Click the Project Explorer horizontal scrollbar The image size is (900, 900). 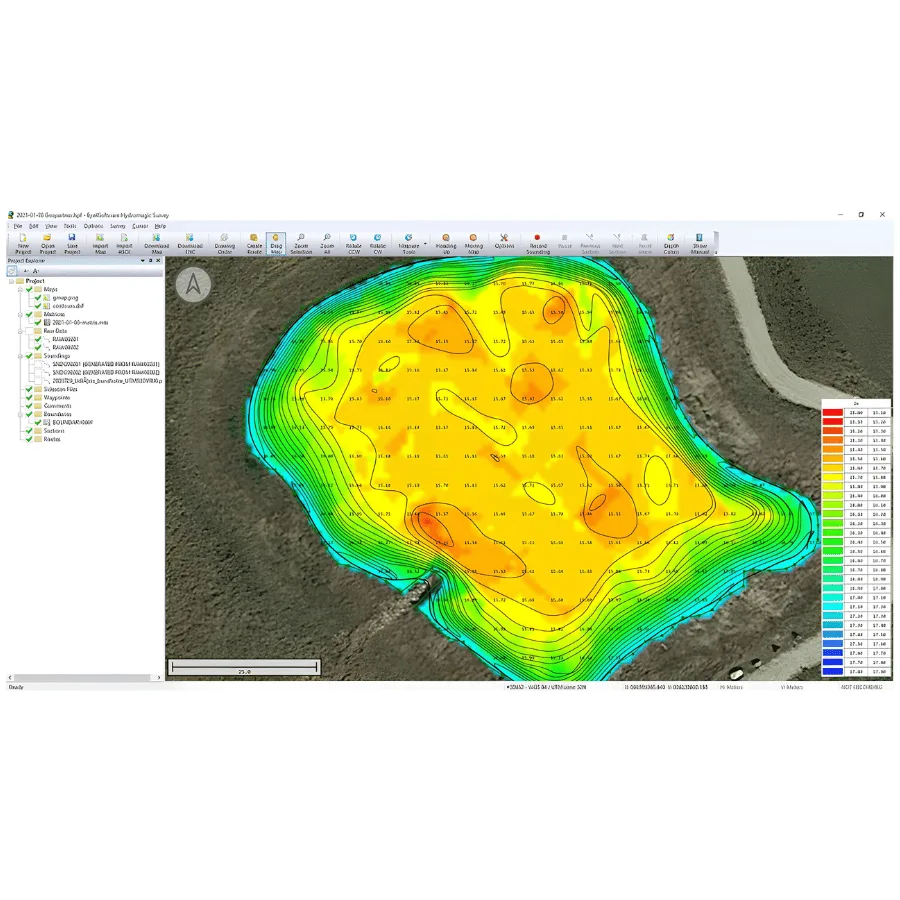(x=84, y=677)
